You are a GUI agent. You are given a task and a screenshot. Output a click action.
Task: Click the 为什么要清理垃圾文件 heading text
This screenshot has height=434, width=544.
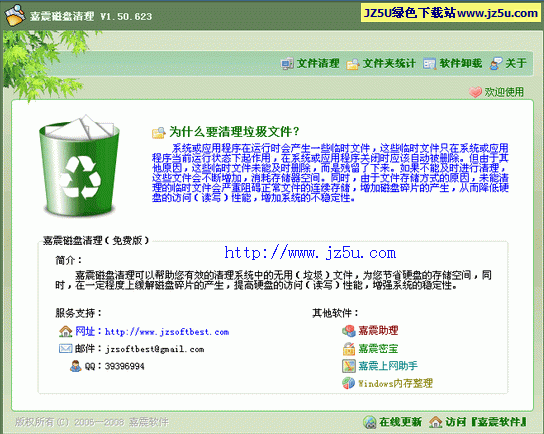tap(234, 132)
